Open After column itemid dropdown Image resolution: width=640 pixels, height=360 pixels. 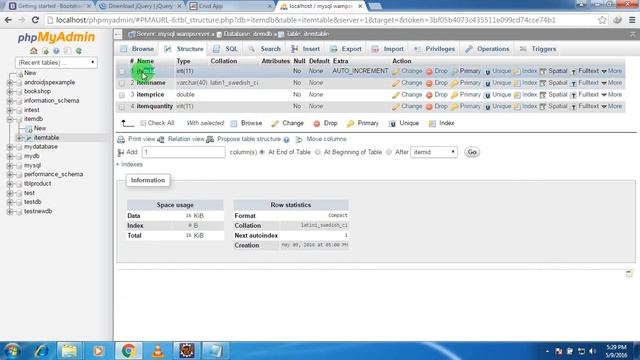tap(434, 152)
